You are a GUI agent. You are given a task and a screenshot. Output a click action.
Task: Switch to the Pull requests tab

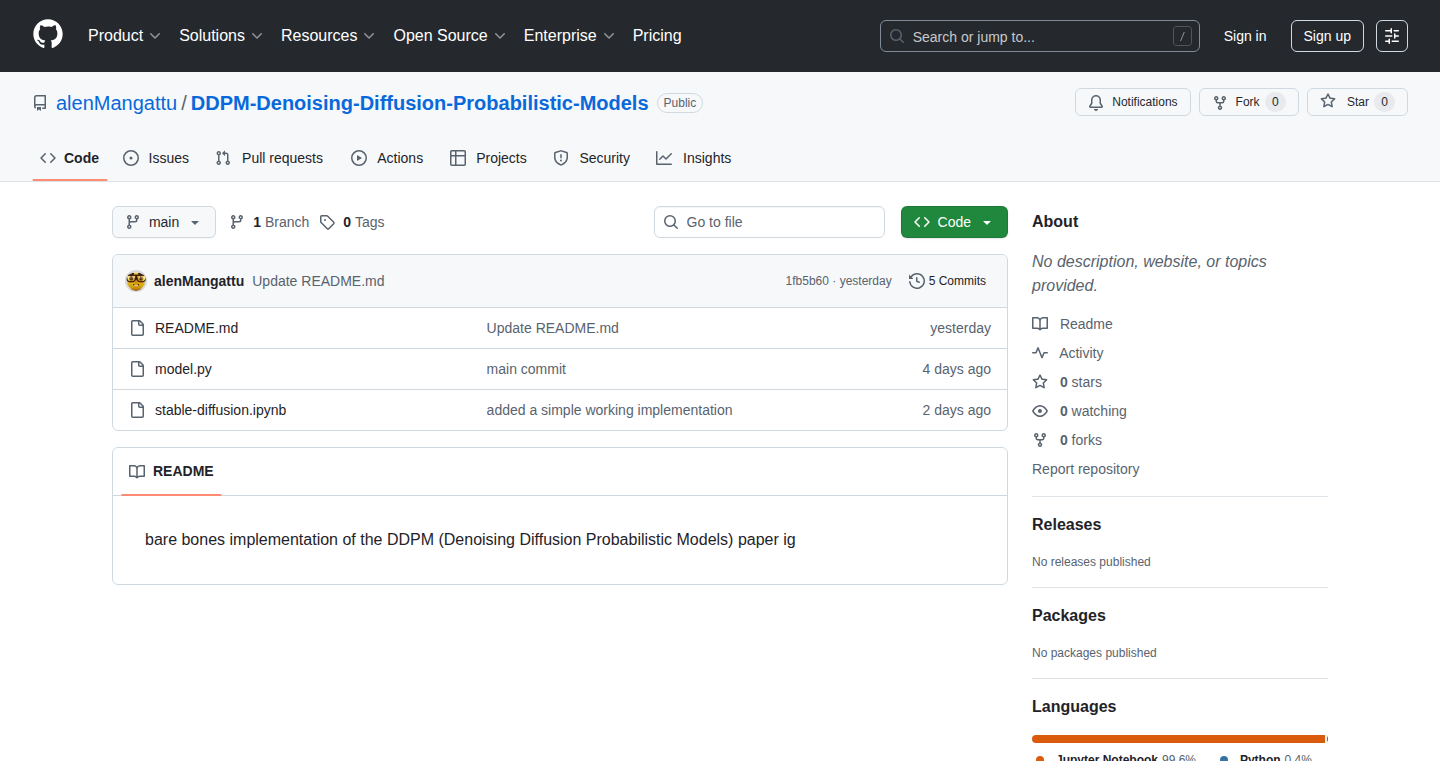coord(269,158)
